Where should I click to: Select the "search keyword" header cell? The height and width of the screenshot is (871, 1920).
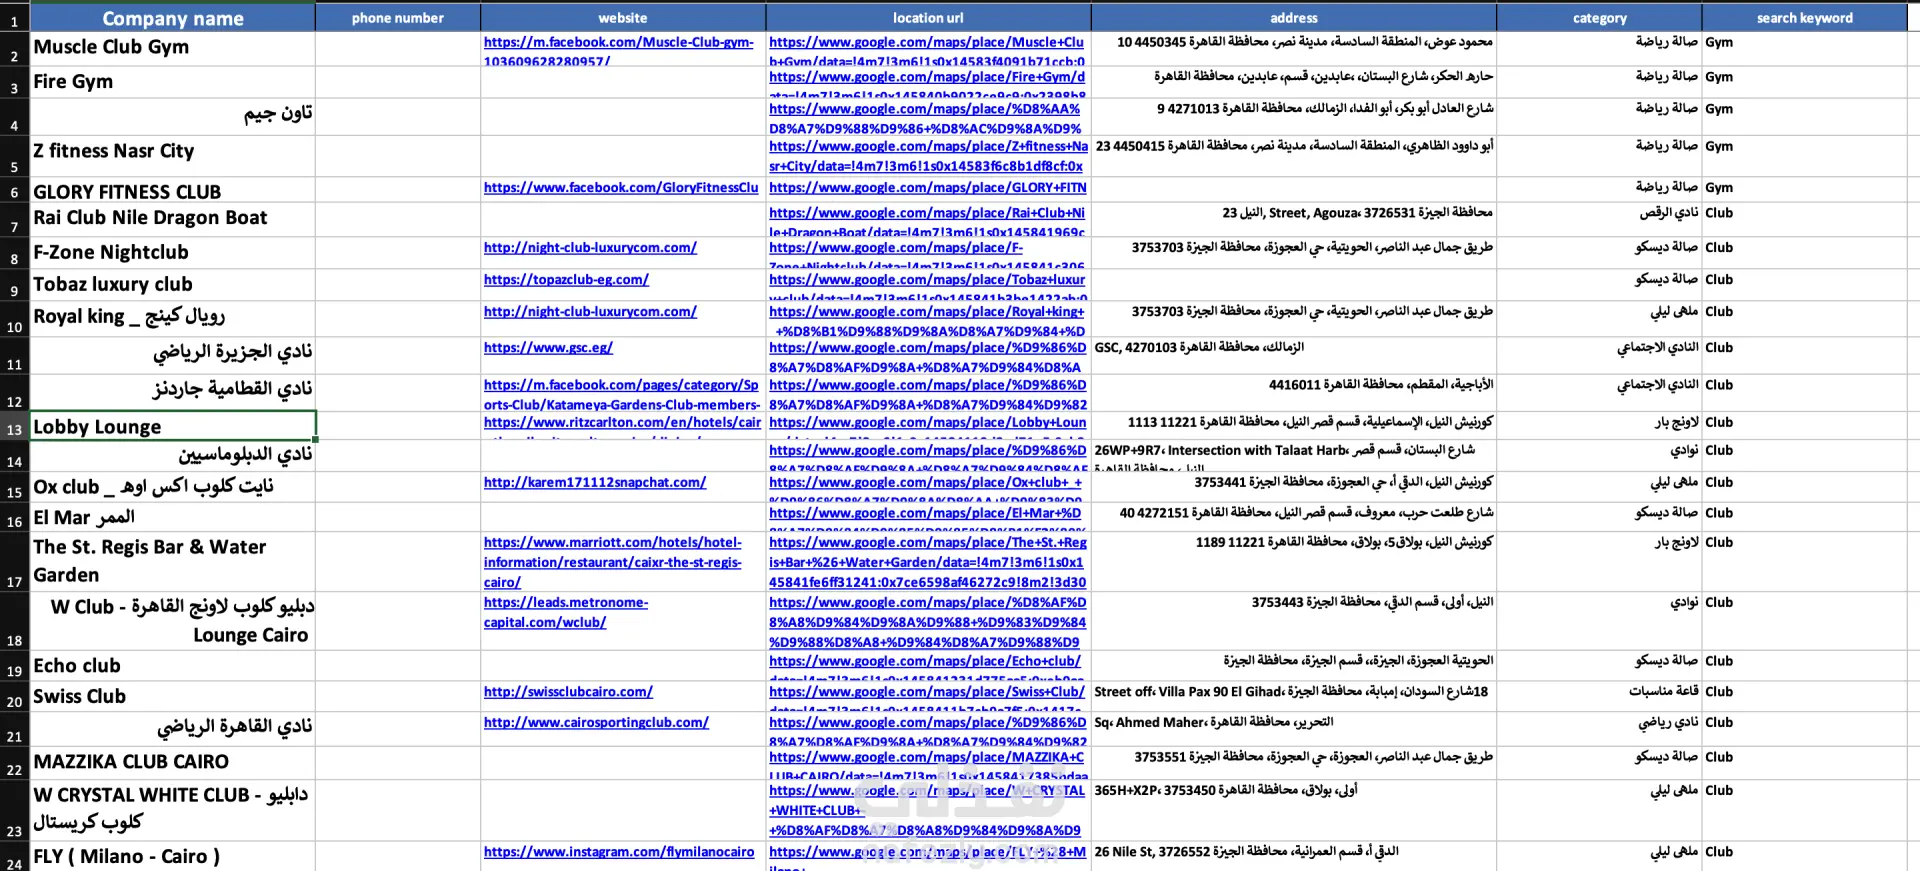point(1805,18)
